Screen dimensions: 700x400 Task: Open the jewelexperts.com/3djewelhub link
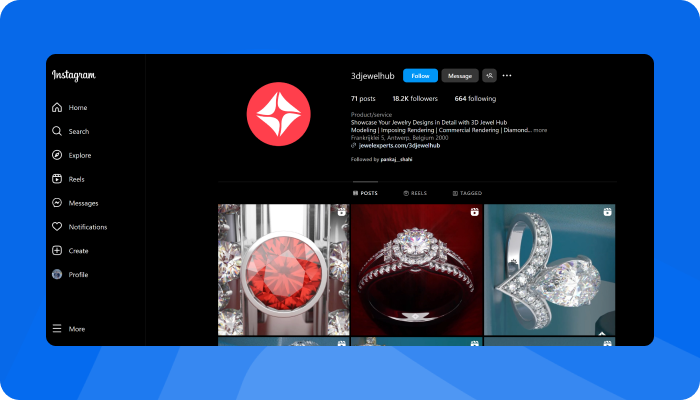400,146
